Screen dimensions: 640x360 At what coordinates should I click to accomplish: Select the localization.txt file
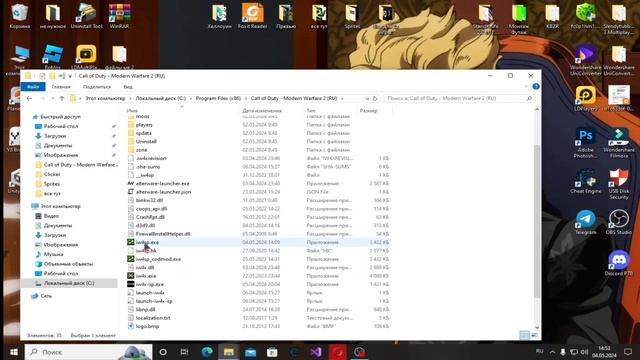[149, 318]
